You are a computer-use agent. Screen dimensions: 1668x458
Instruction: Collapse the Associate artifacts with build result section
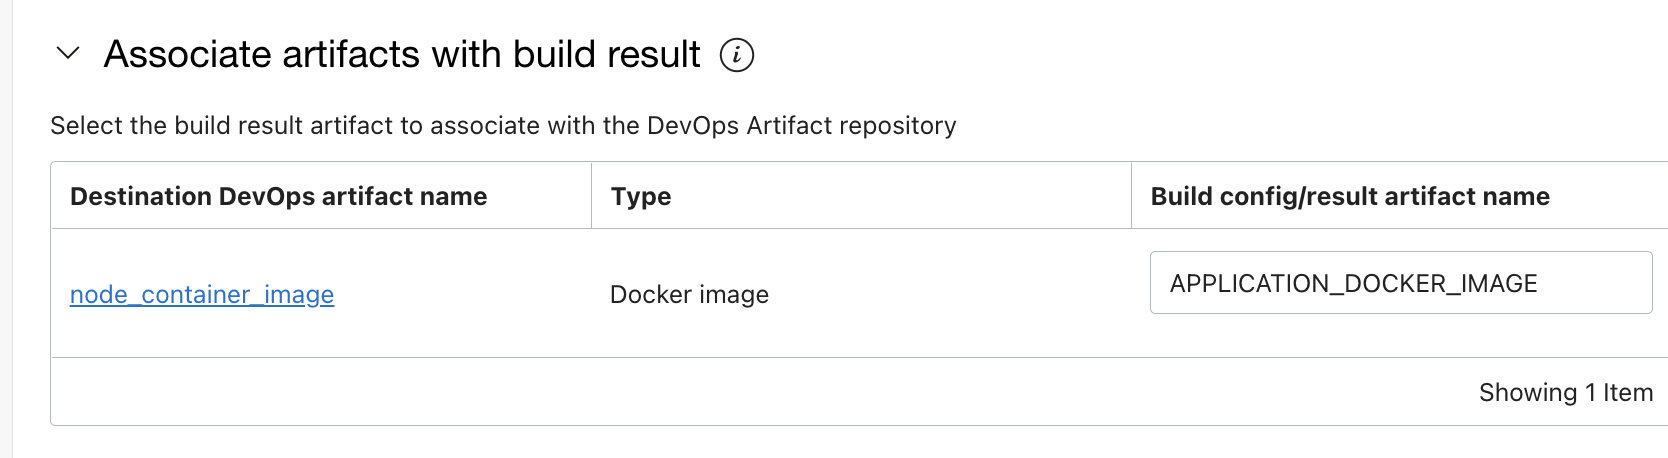[x=68, y=54]
